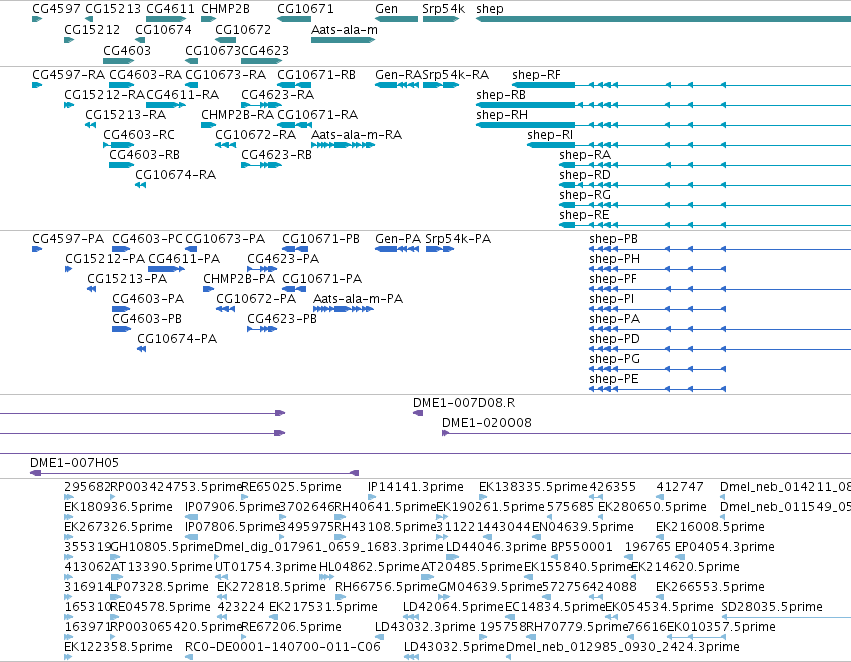Select the CHMP2B-RA transcript label

237,115
